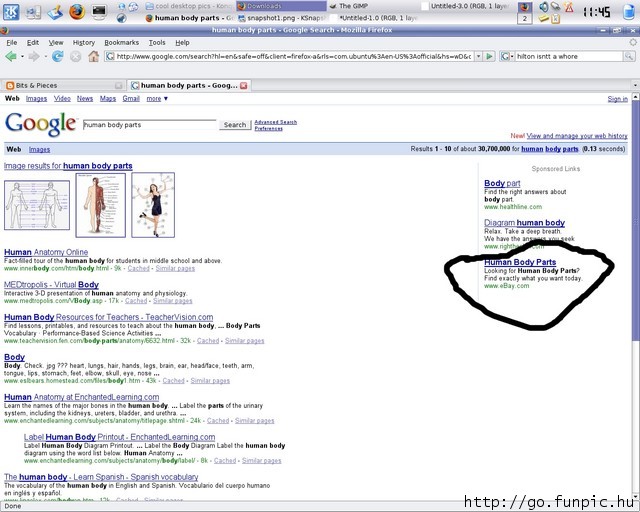Reload the current page

[58, 56]
